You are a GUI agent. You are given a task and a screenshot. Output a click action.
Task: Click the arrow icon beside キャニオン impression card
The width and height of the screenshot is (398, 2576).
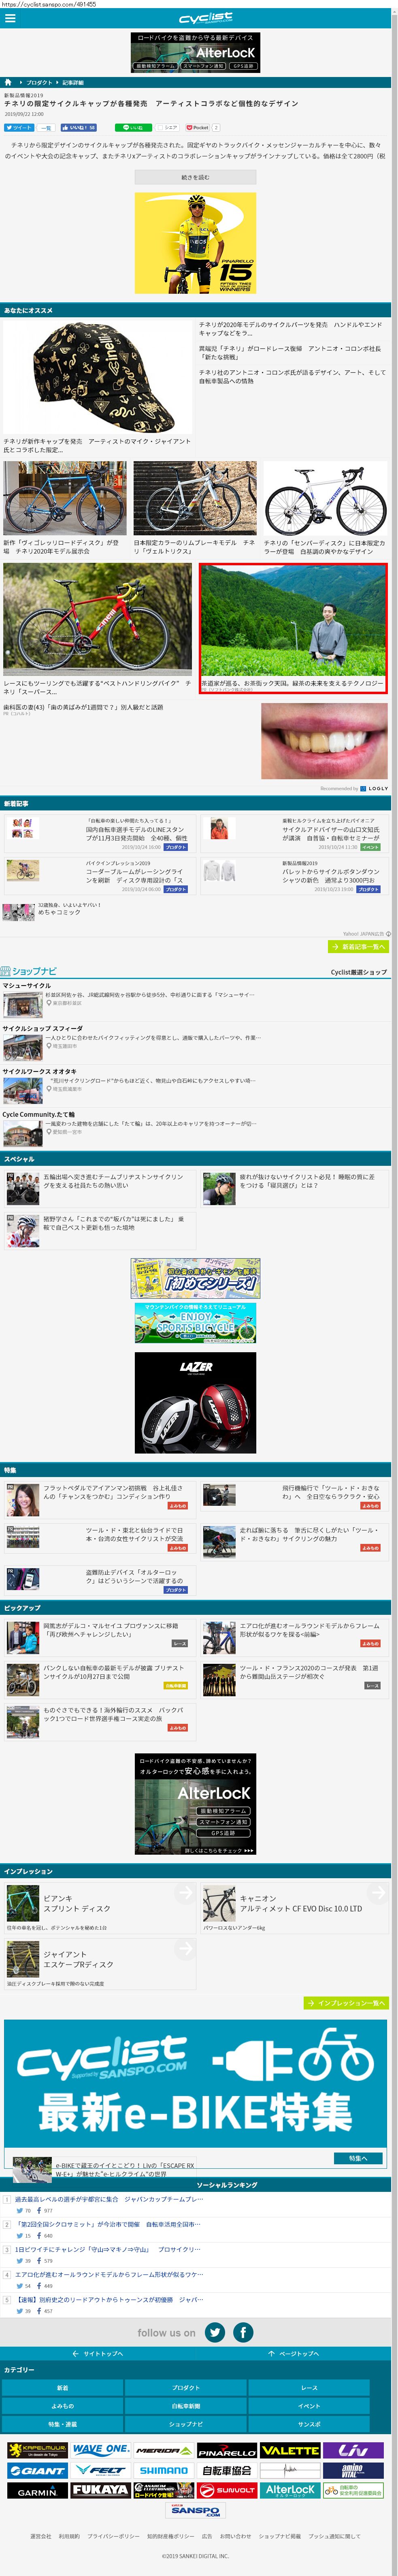[376, 1893]
